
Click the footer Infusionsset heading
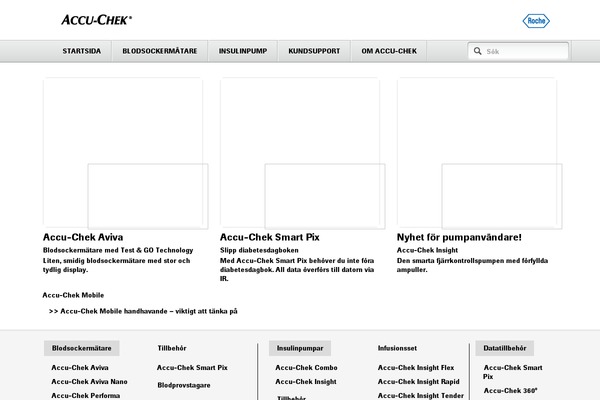397,348
